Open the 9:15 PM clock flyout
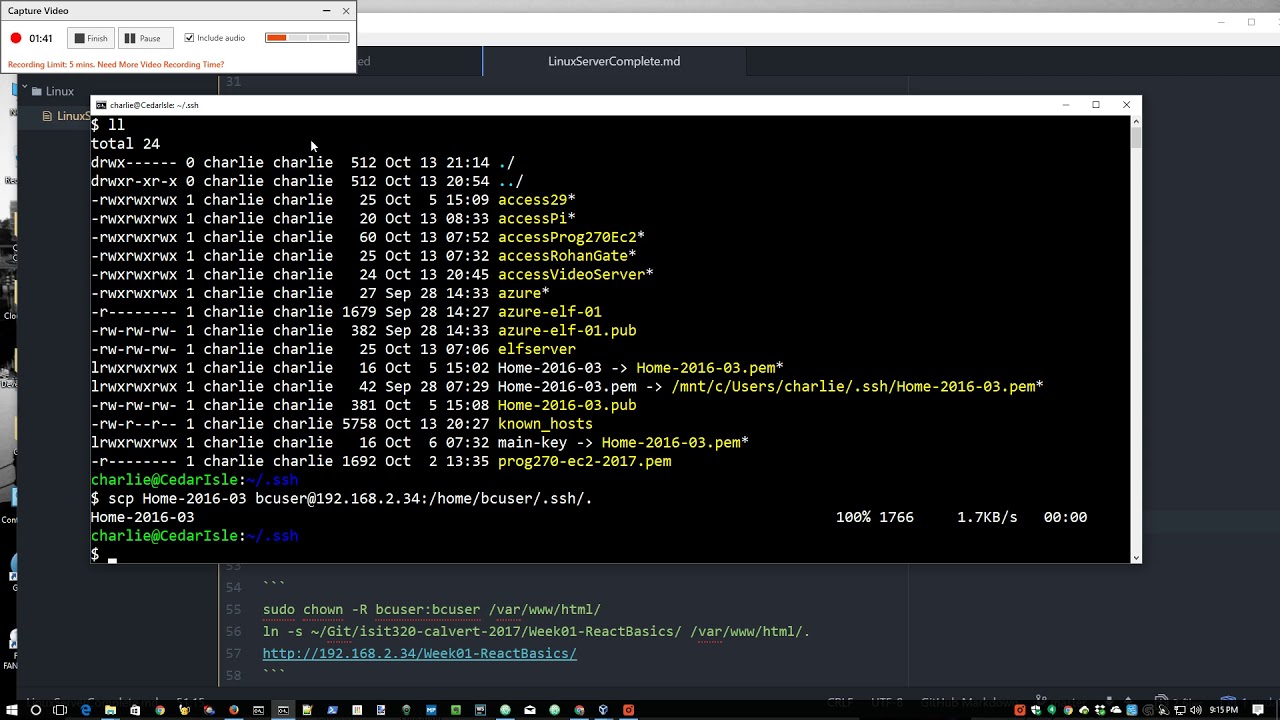The width and height of the screenshot is (1280, 720). (x=1224, y=710)
